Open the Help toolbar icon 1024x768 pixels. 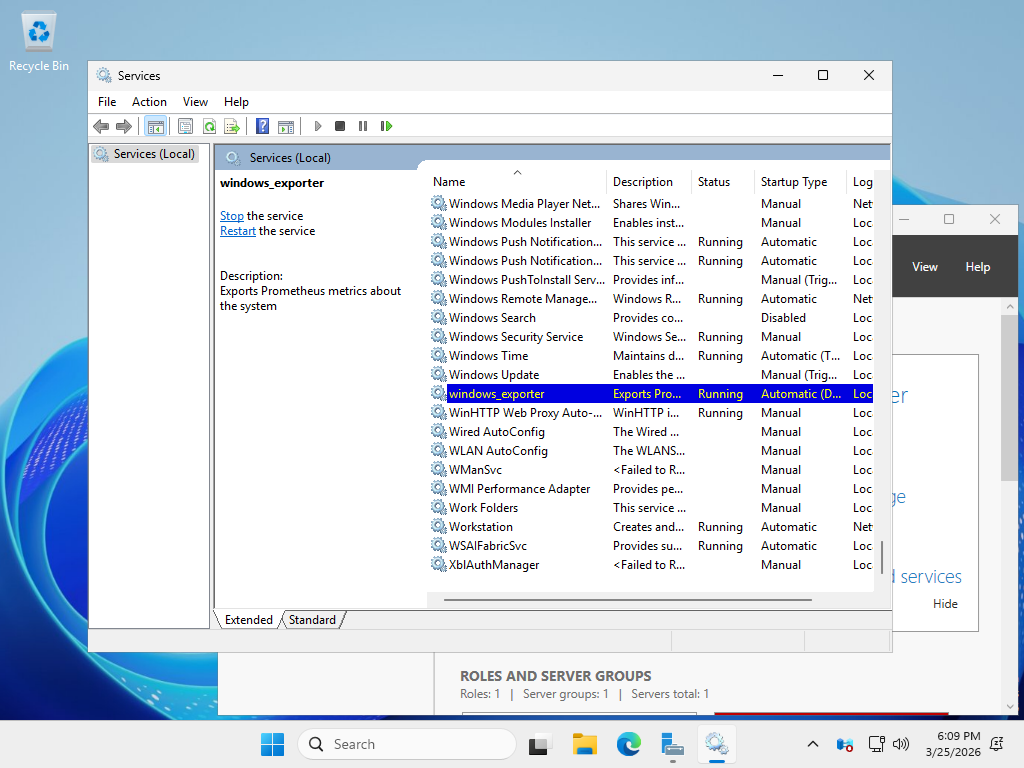click(x=263, y=126)
